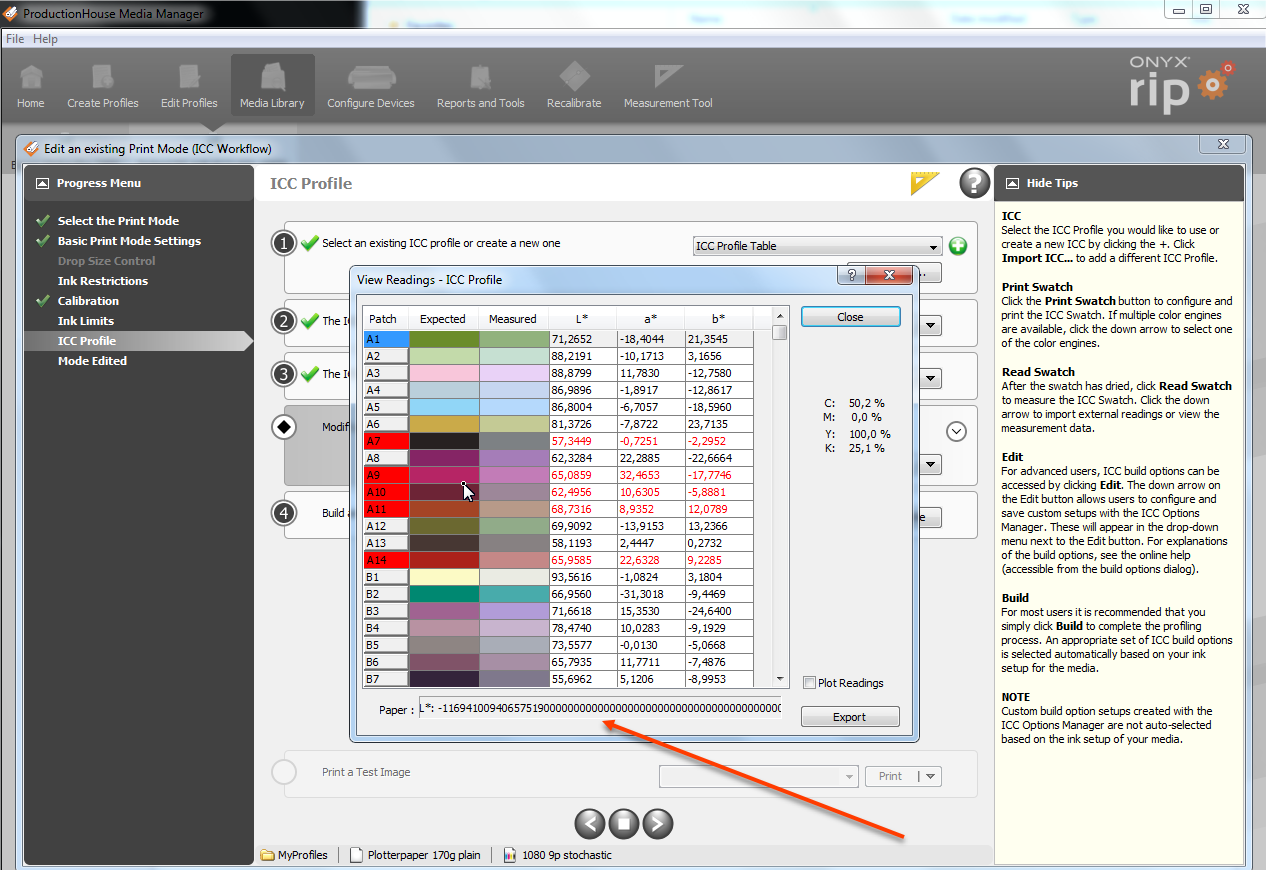This screenshot has width=1266, height=870.
Task: Click the b* value 23,7135 of A6
Action: (719, 424)
